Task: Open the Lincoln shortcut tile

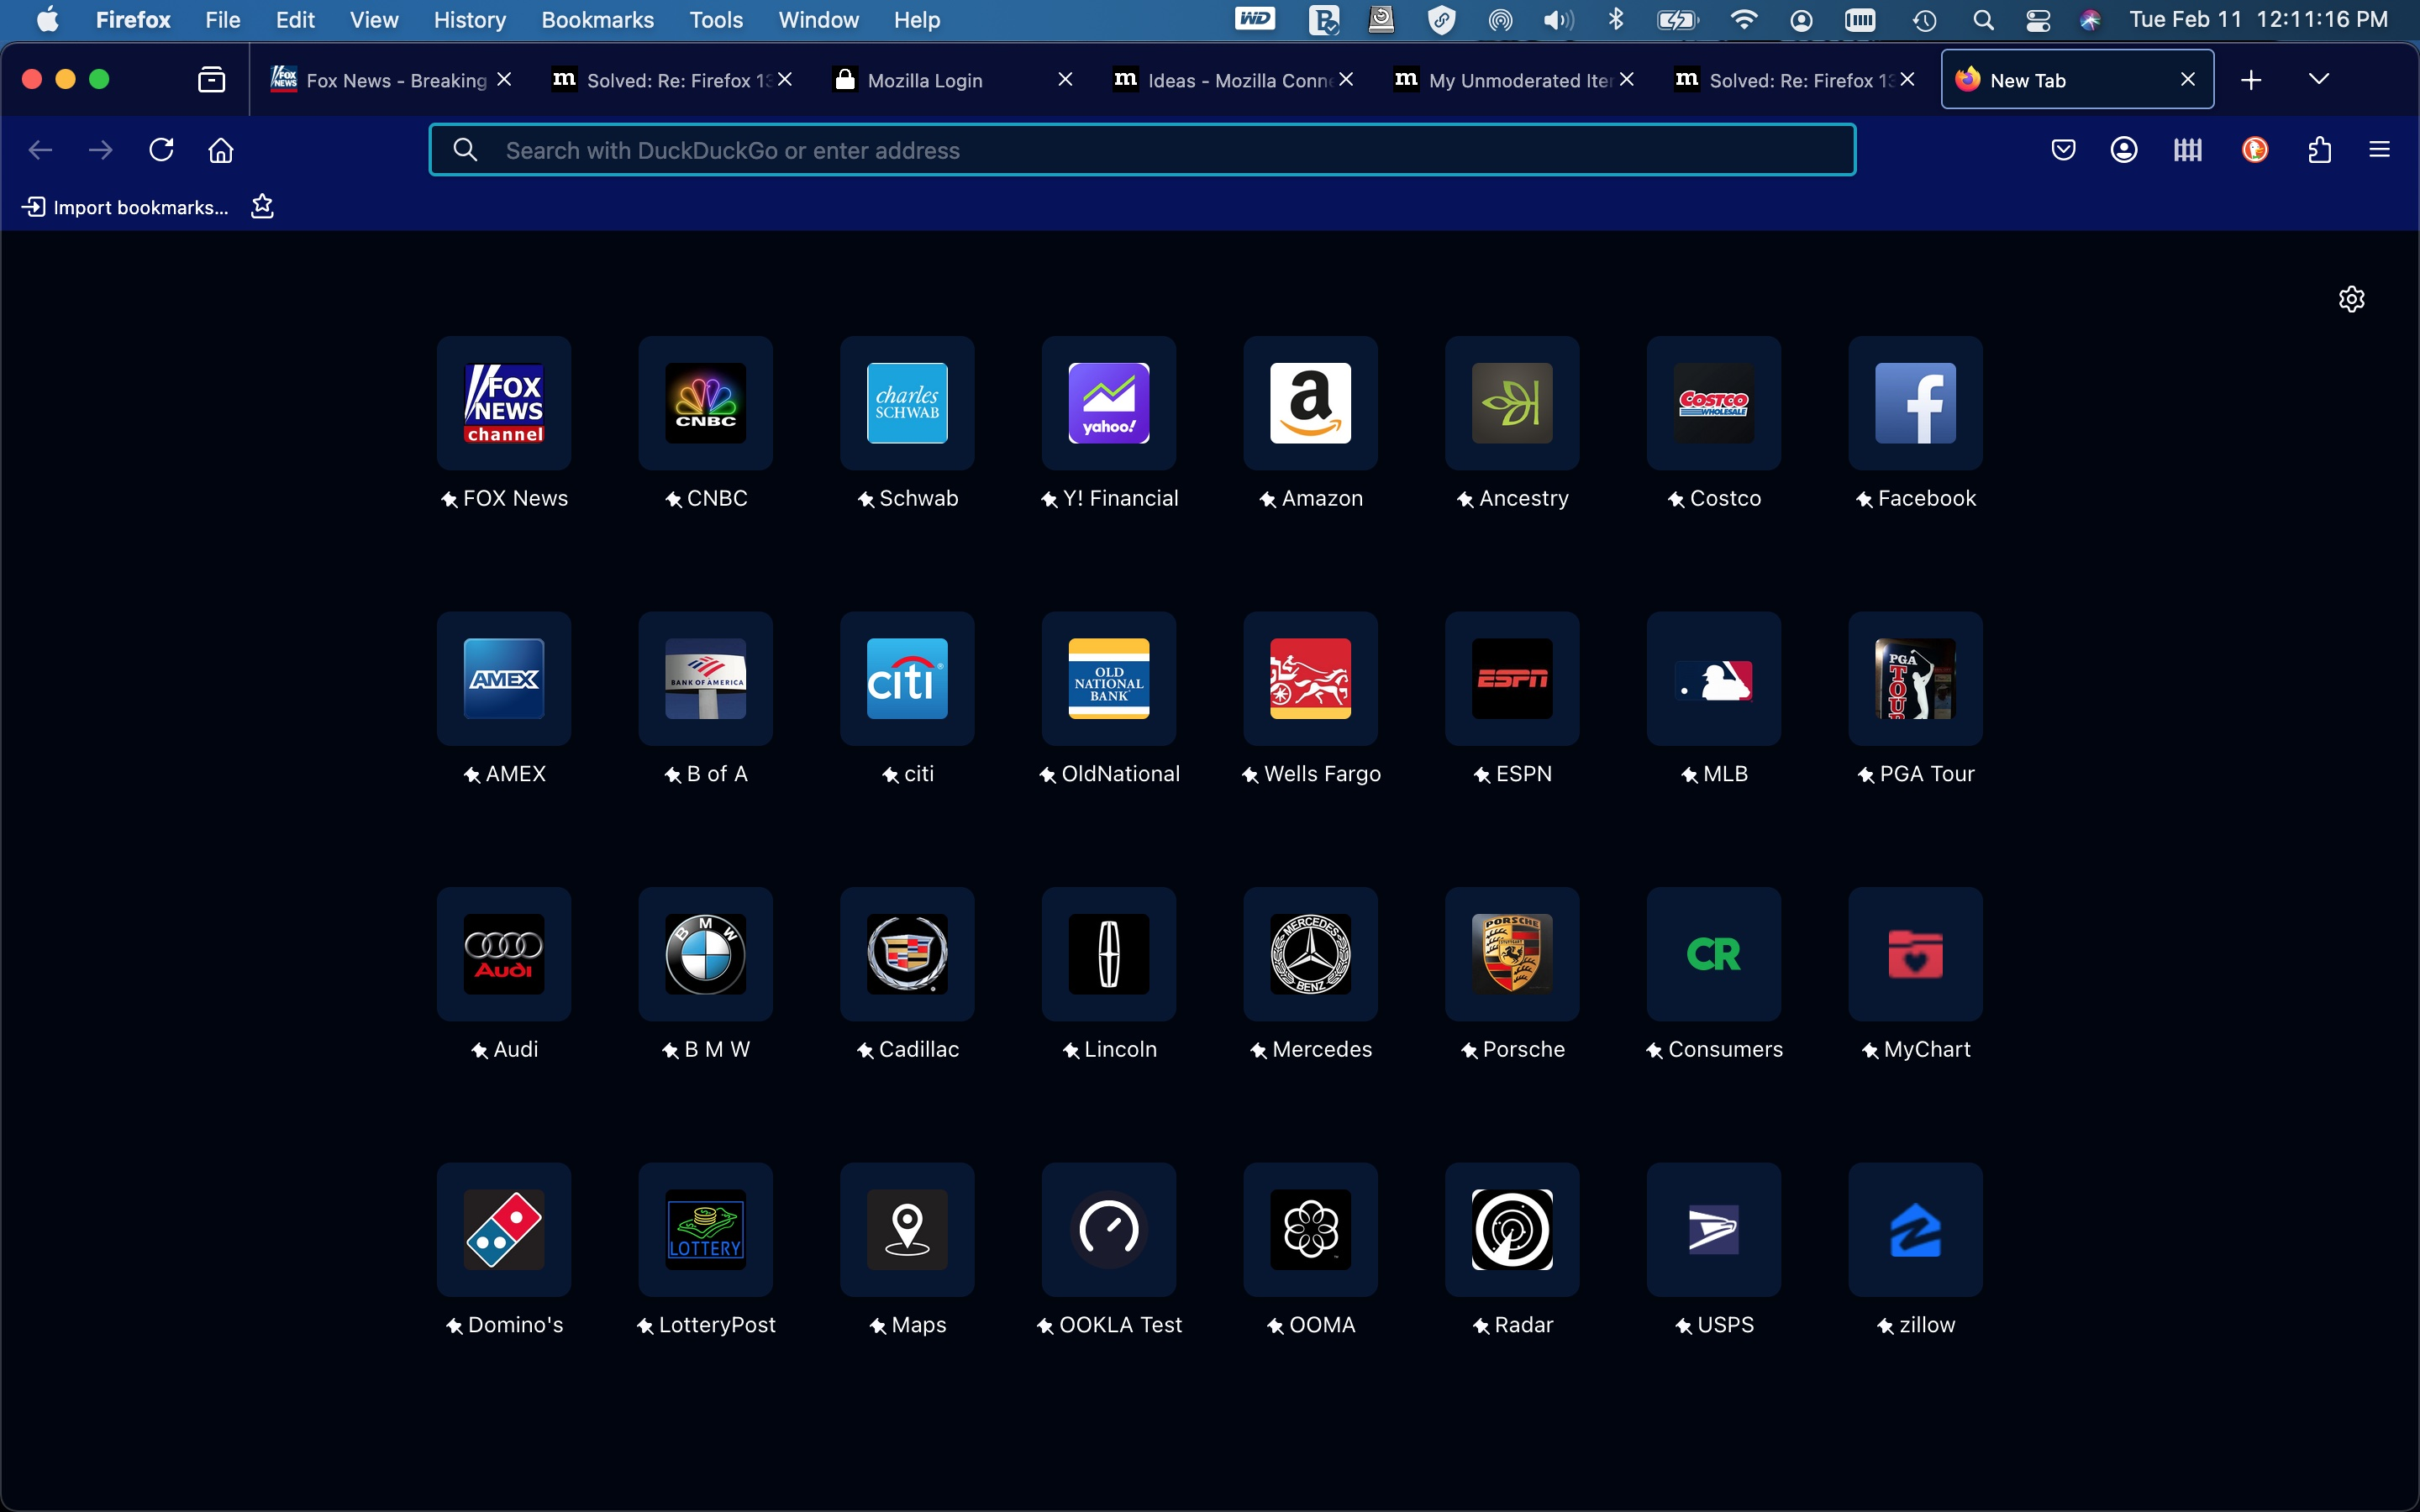Action: pos(1109,954)
